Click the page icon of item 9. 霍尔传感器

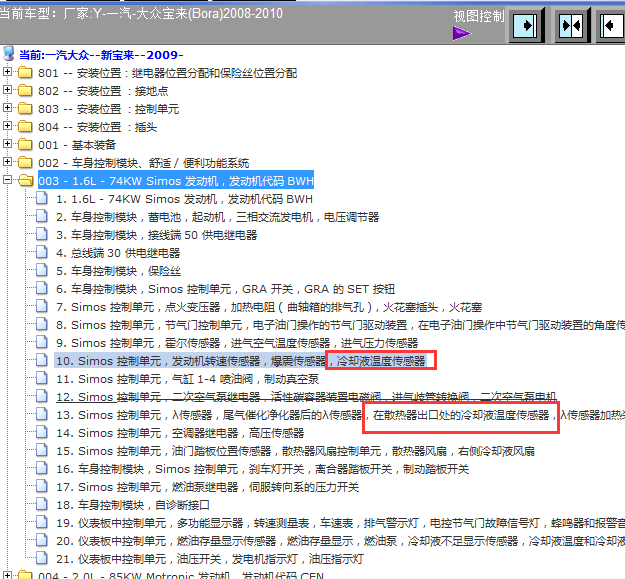(42, 342)
